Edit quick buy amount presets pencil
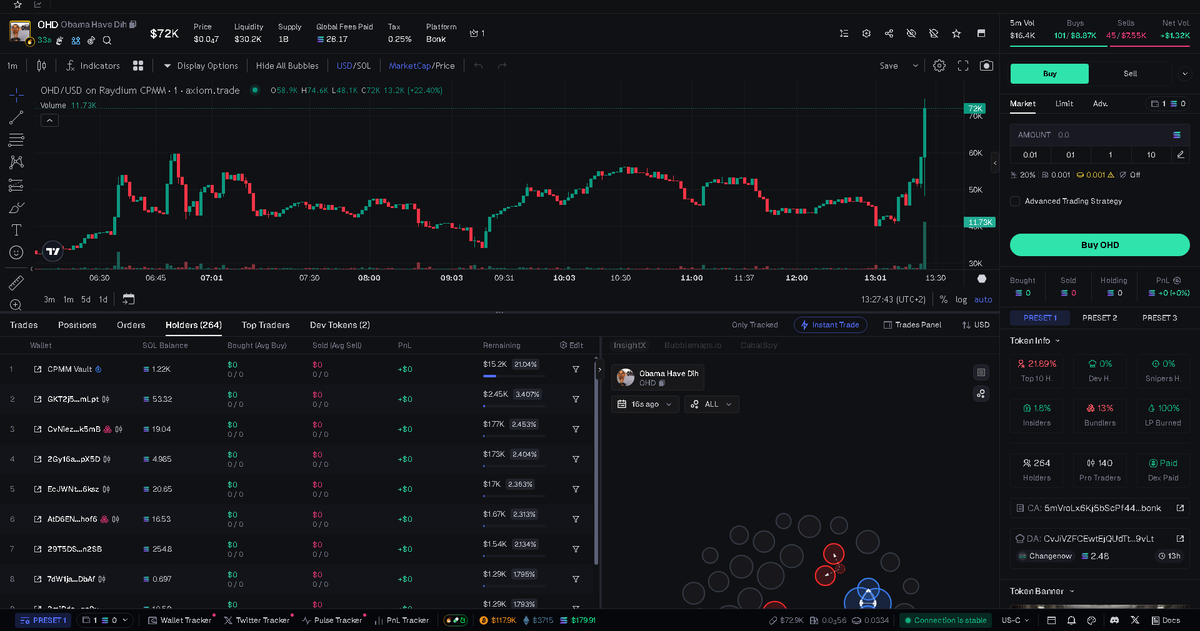The width and height of the screenshot is (1200, 631). pyautogui.click(x=1180, y=154)
